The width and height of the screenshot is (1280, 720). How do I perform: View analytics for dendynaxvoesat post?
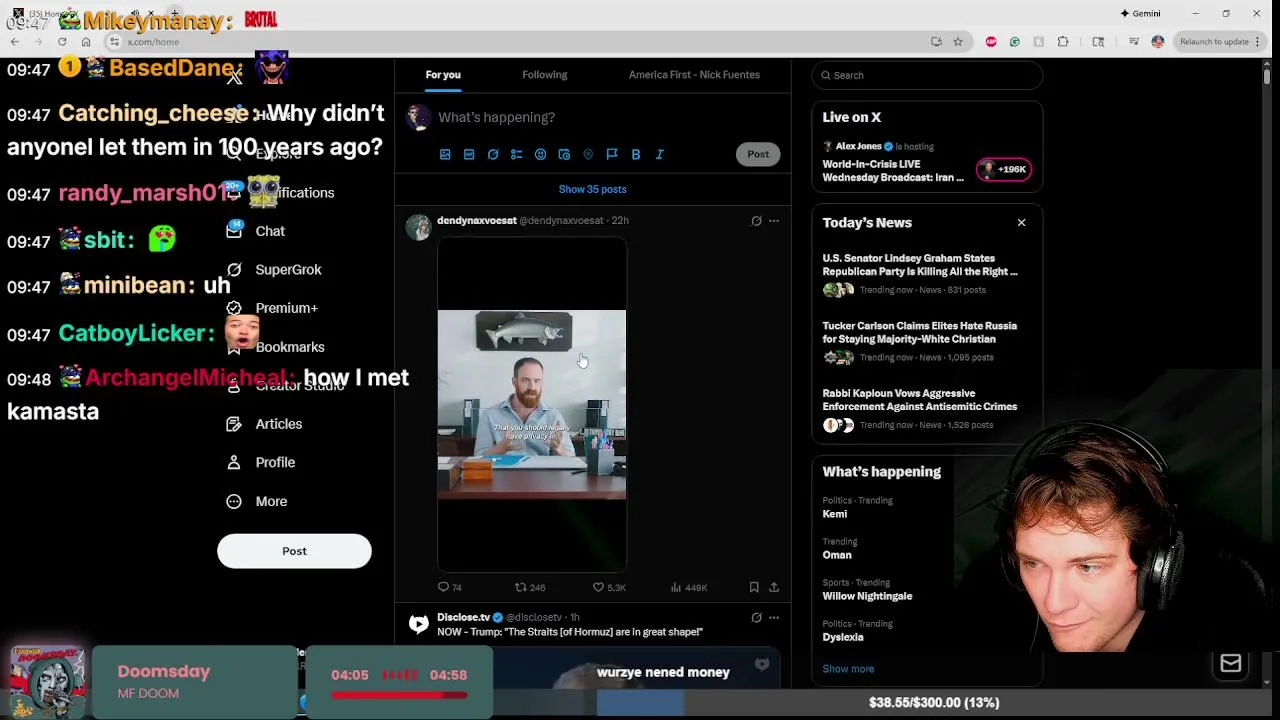point(689,588)
